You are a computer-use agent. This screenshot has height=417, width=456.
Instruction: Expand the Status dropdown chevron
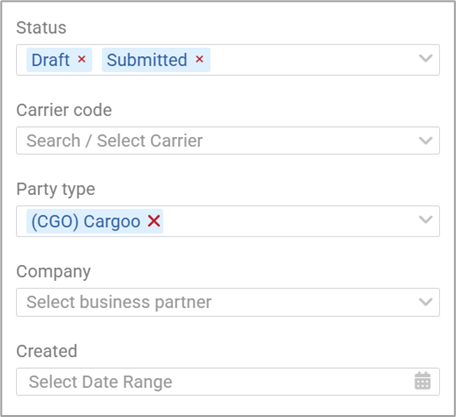point(426,58)
